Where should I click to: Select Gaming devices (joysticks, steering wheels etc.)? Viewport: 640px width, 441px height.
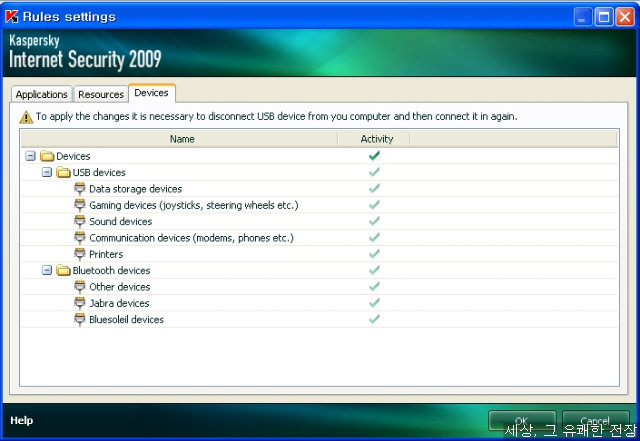(x=194, y=205)
